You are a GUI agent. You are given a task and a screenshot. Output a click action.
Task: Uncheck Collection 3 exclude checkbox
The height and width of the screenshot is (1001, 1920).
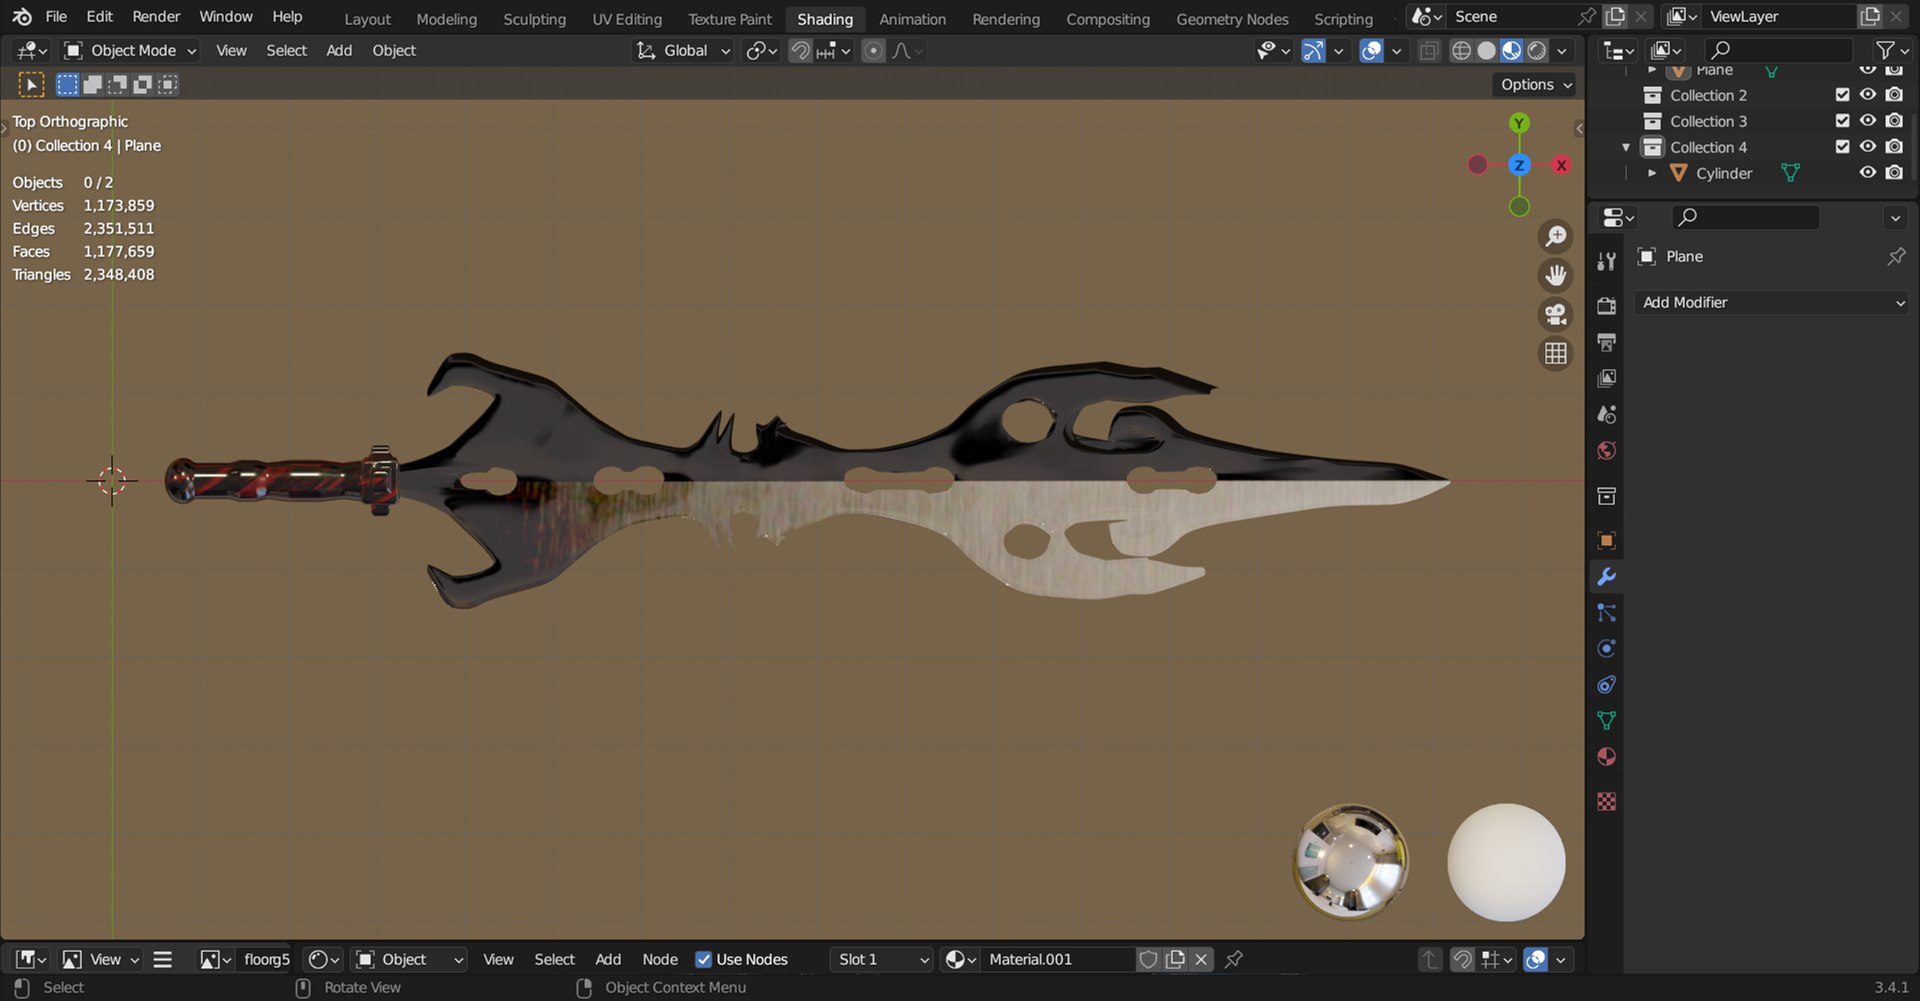(1842, 121)
